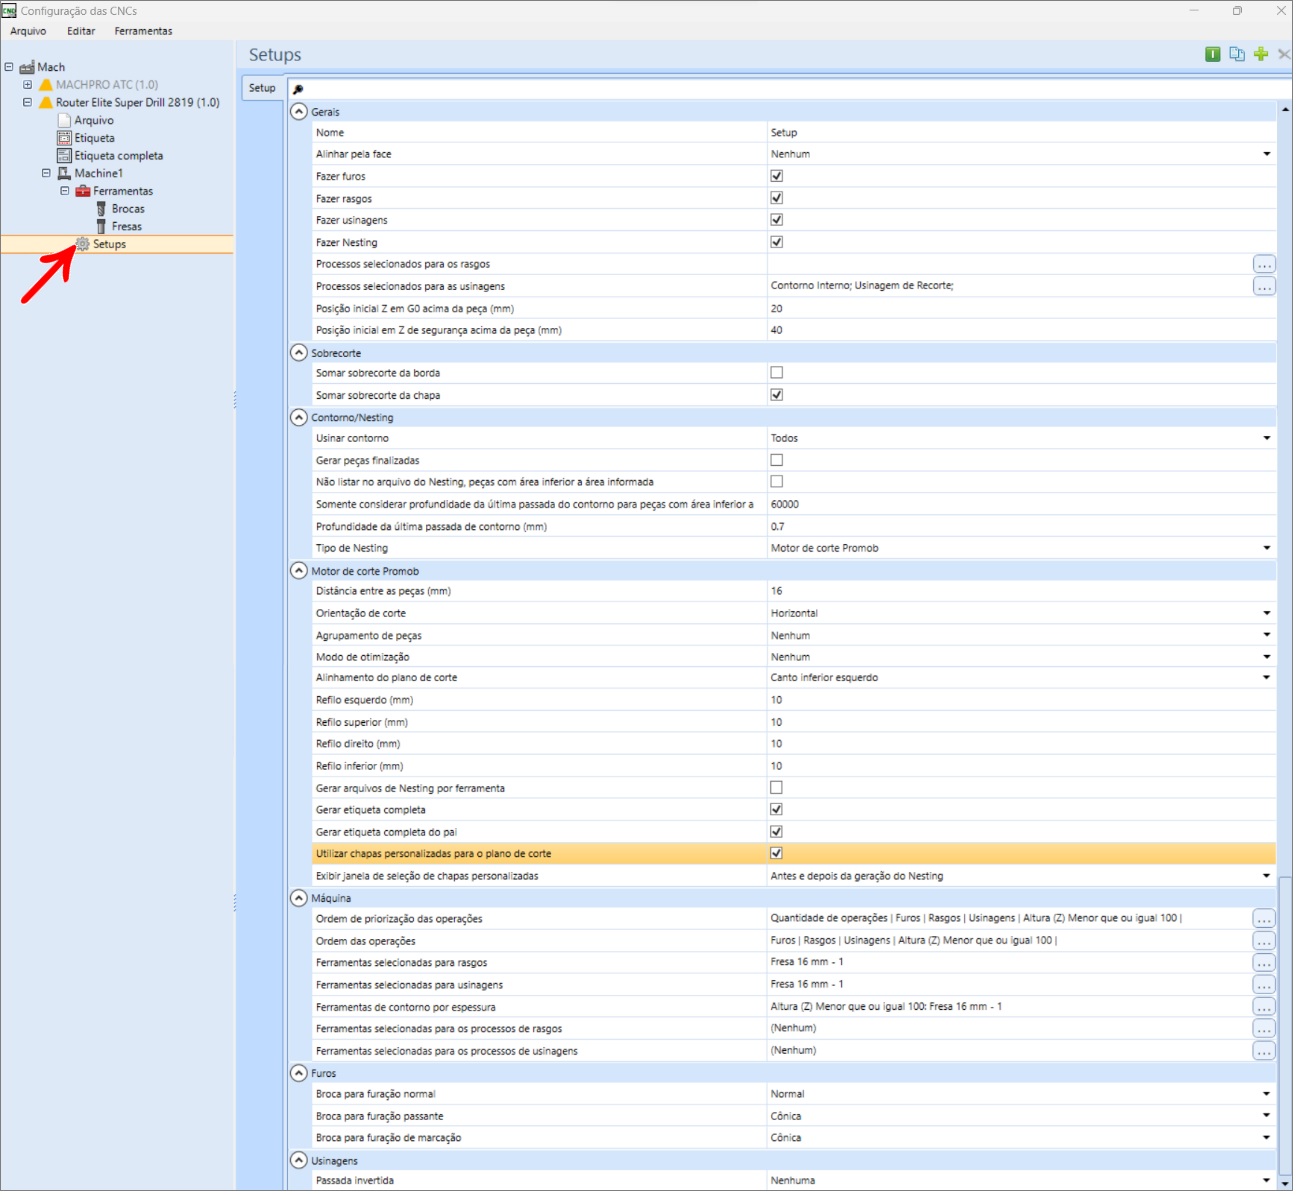Image resolution: width=1297 pixels, height=1195 pixels.
Task: Click the Router Elite Super Drill yellow icon
Action: click(x=45, y=102)
